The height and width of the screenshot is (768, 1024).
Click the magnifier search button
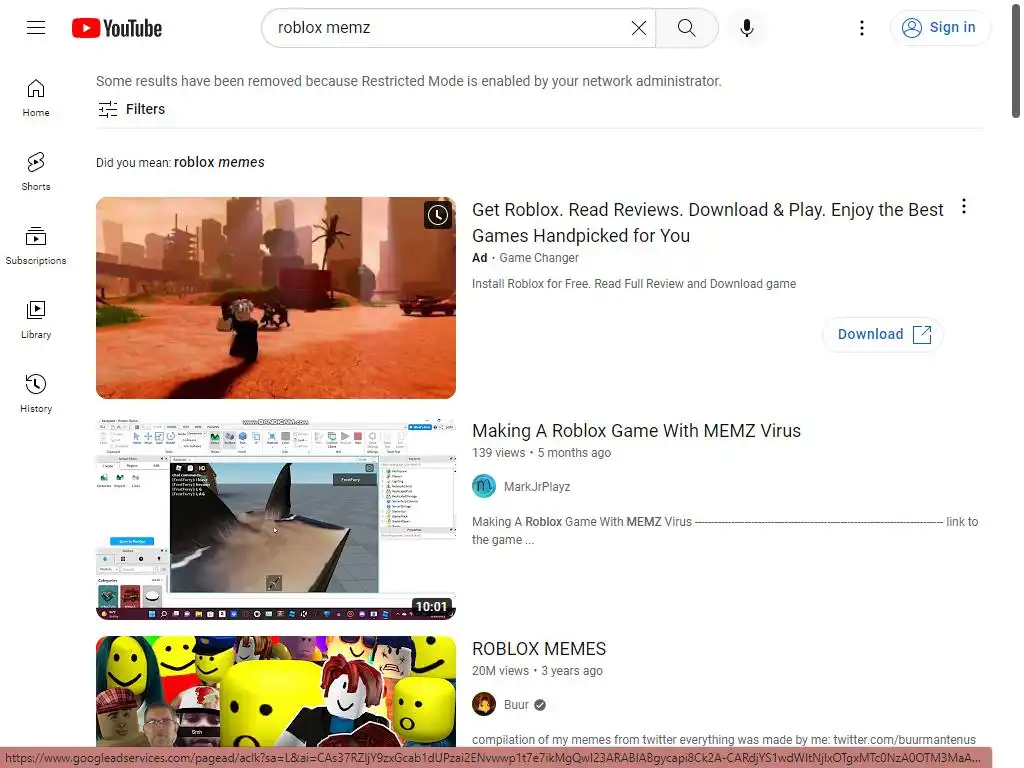click(686, 27)
